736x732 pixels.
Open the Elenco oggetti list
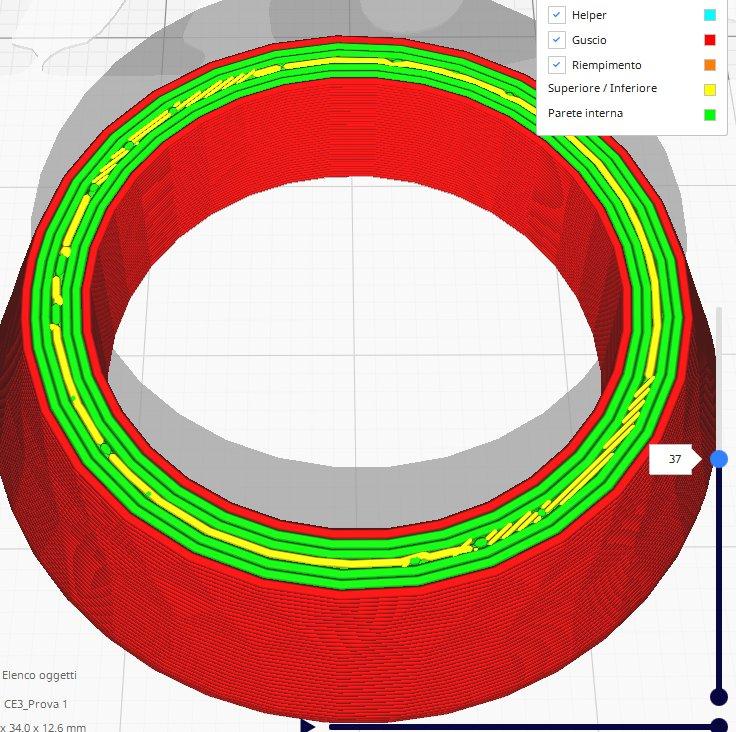(x=39, y=675)
